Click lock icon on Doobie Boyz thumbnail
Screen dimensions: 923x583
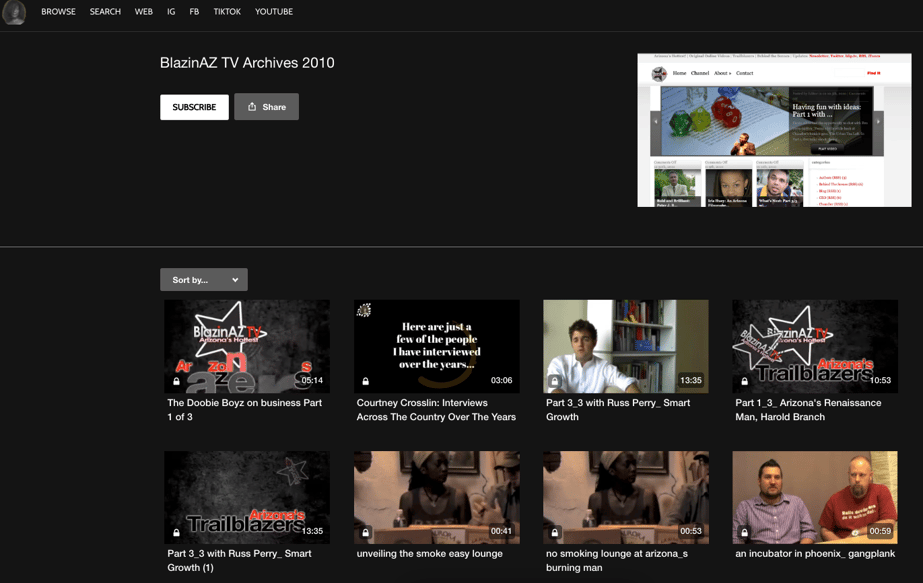point(176,381)
